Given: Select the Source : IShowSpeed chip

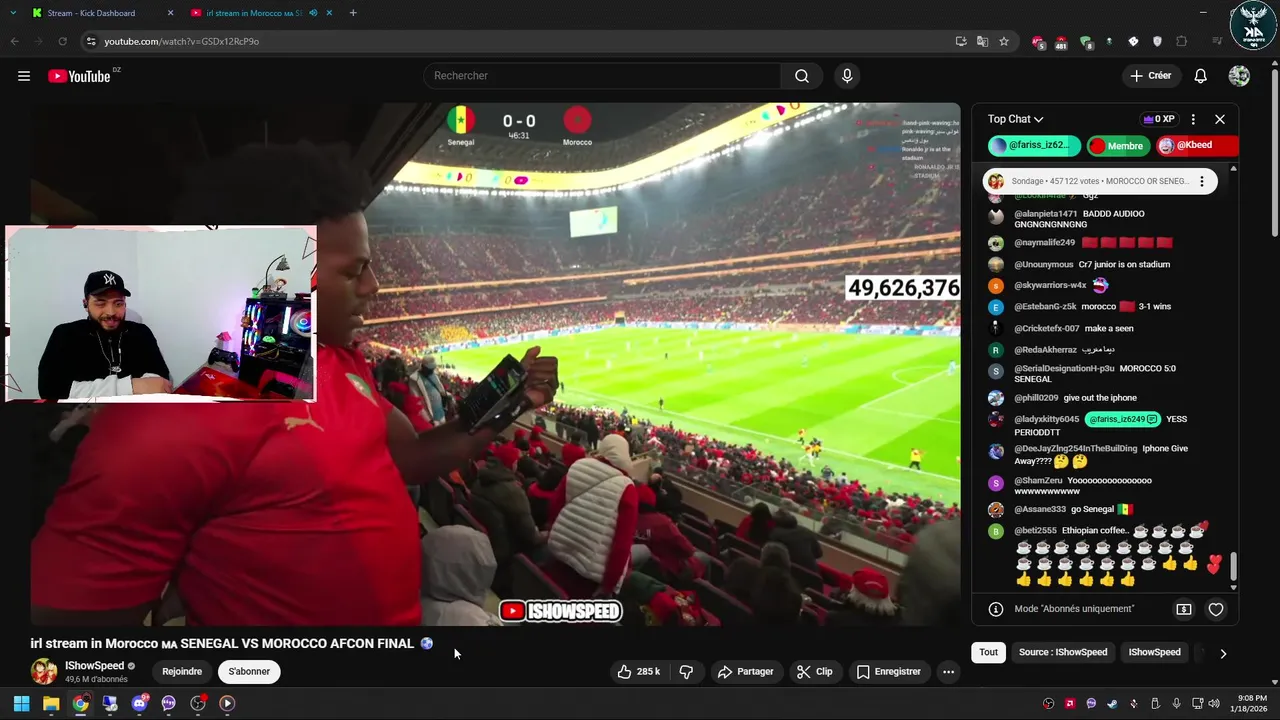Looking at the screenshot, I should pyautogui.click(x=1063, y=652).
